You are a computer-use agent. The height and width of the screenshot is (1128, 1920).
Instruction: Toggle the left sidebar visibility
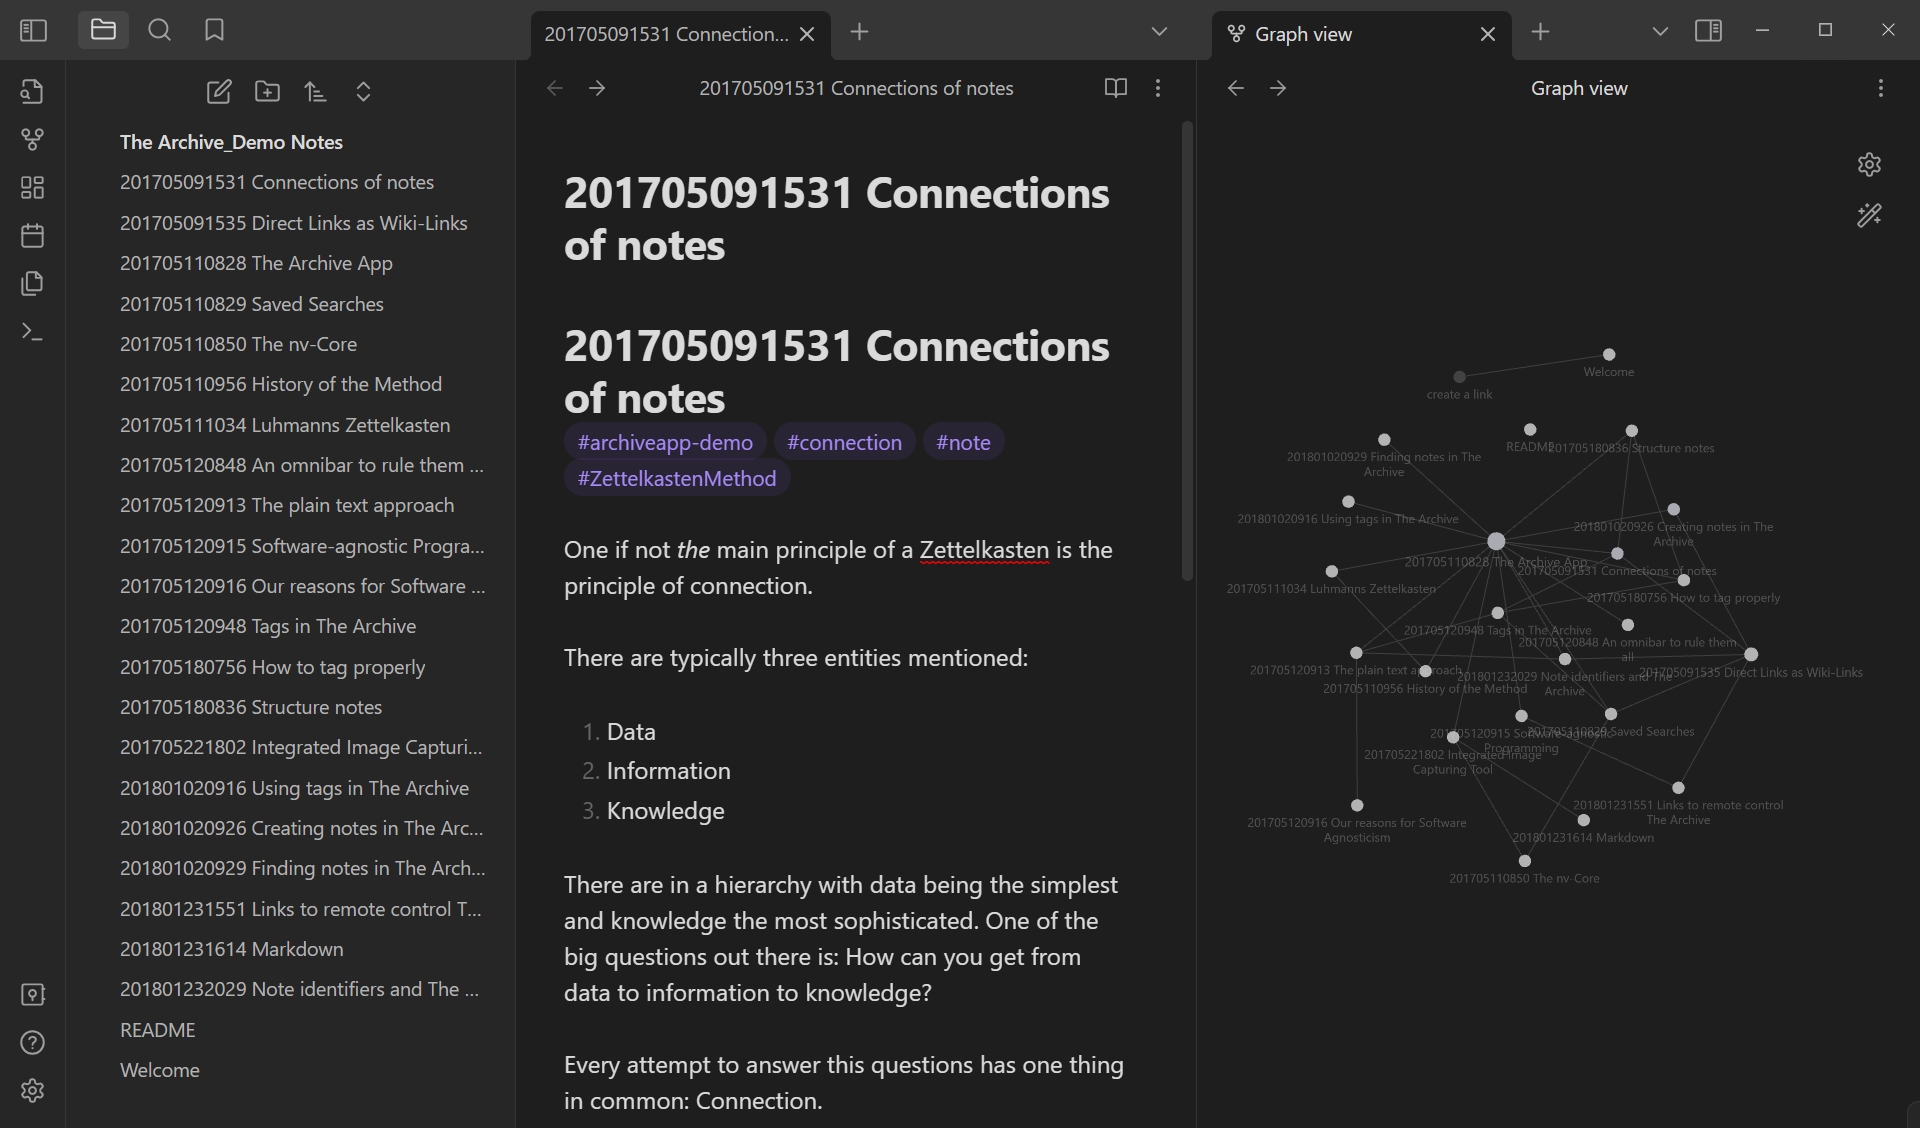tap(33, 30)
